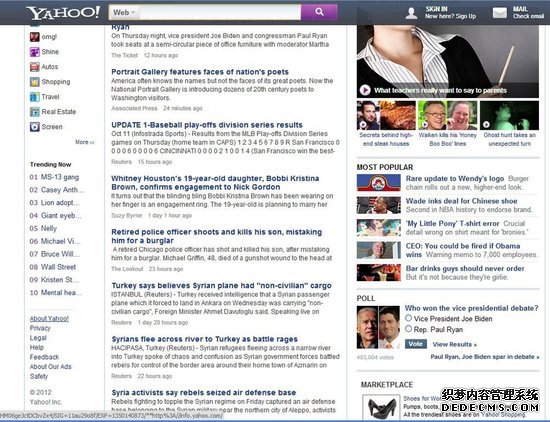This screenshot has width=550, height=422.
Task: Click the Shine sidebar icon
Action: pyautogui.click(x=34, y=52)
